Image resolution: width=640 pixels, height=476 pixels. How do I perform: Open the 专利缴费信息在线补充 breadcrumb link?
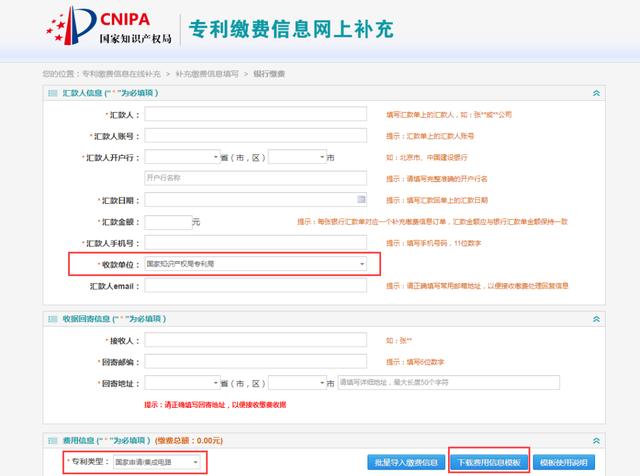121,74
